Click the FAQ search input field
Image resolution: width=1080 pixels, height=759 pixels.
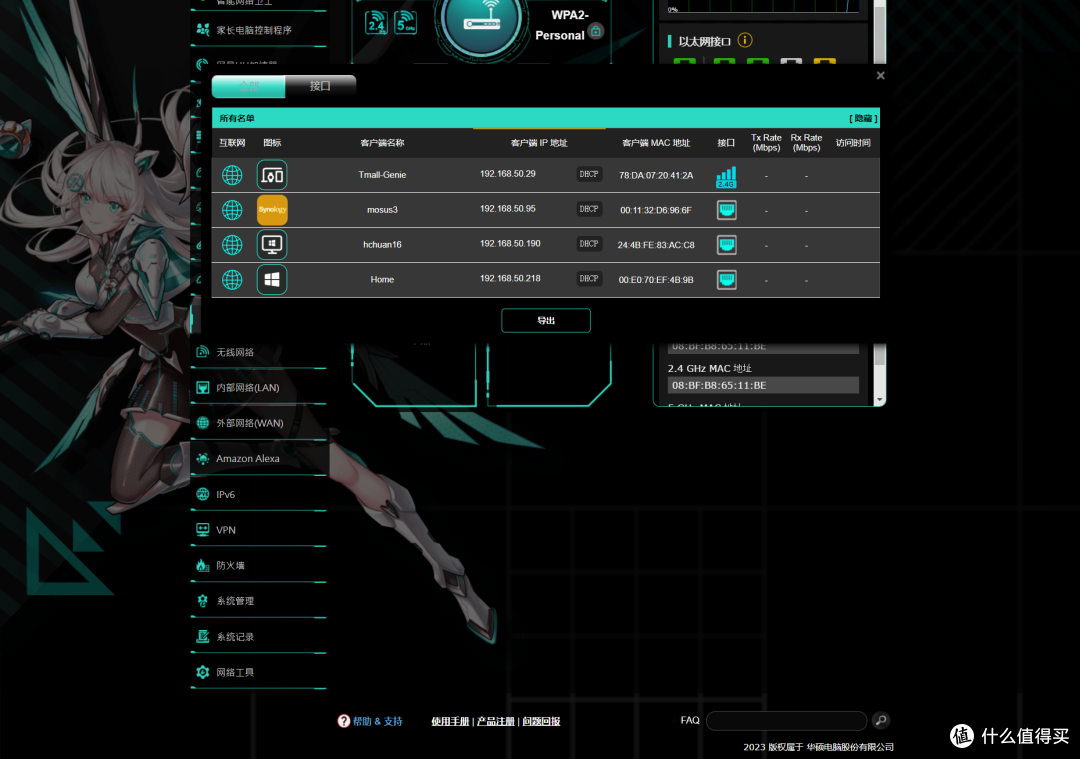pos(787,720)
